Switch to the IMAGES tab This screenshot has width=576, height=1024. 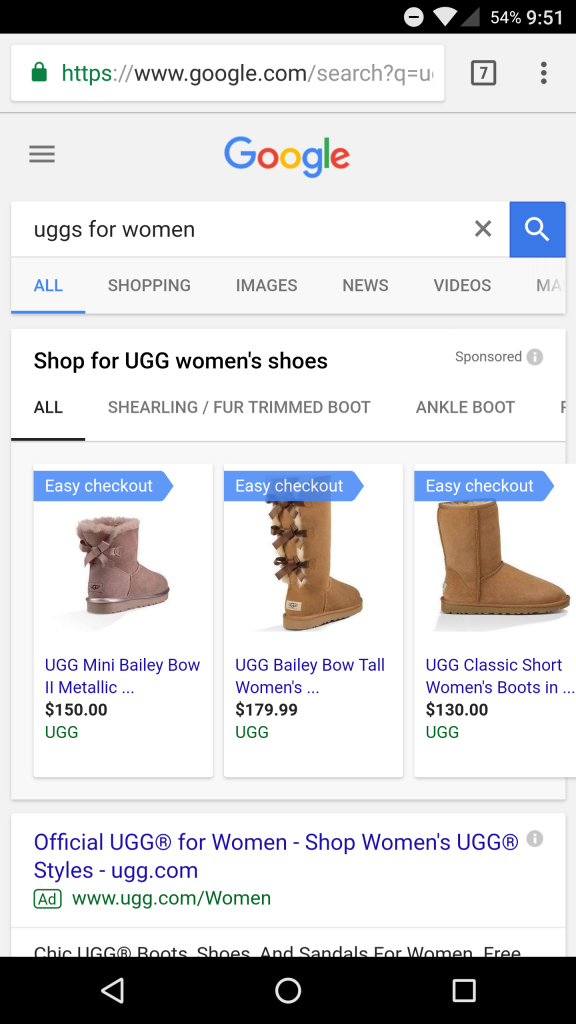point(266,285)
